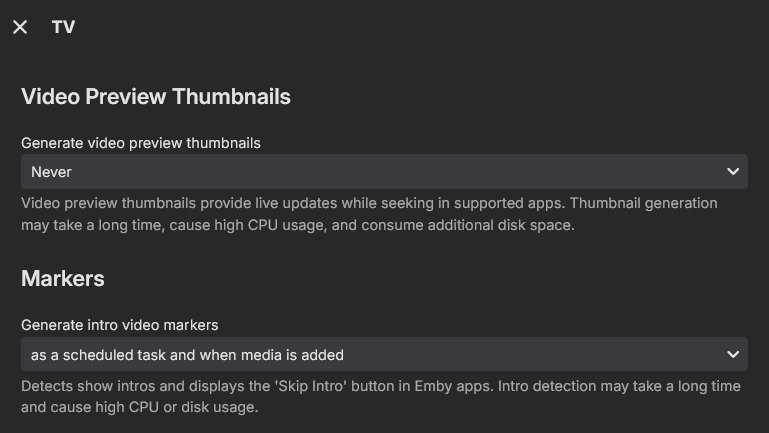Click the 'Generate video preview thumbnails' label
The image size is (769, 433).
(141, 143)
